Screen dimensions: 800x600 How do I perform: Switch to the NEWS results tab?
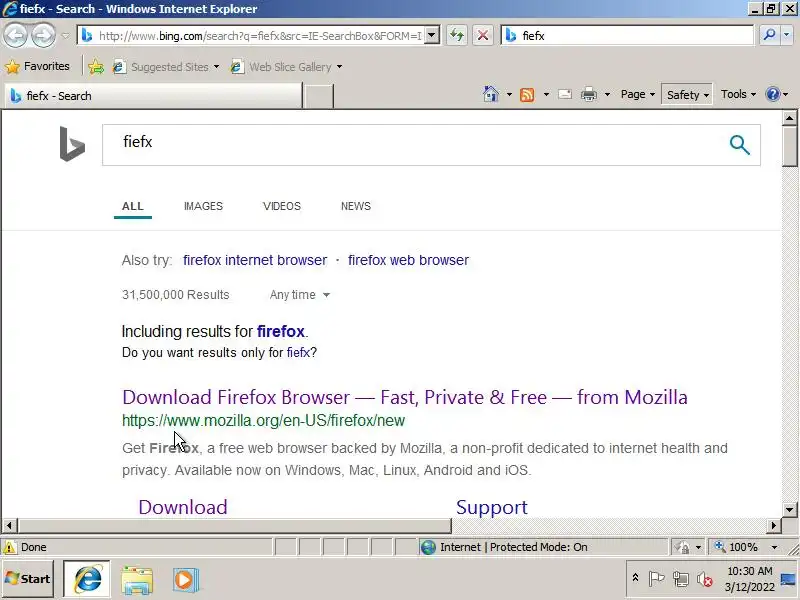tap(356, 206)
